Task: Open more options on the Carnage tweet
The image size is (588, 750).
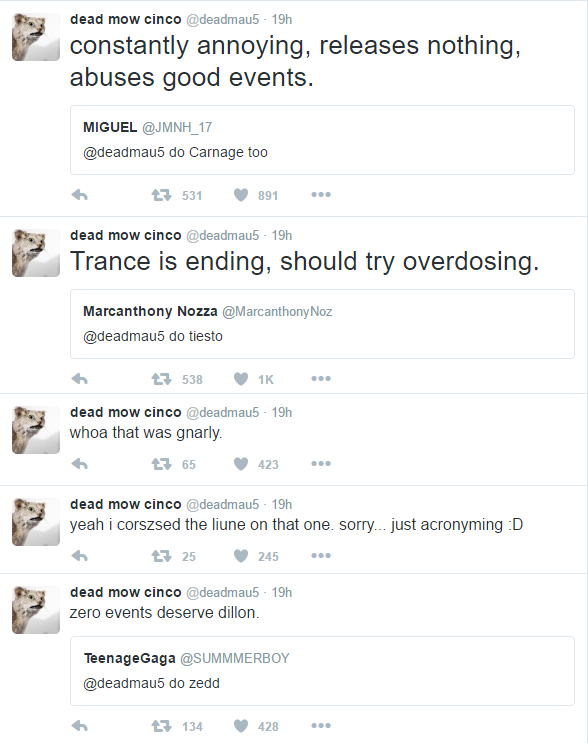Action: [x=321, y=195]
